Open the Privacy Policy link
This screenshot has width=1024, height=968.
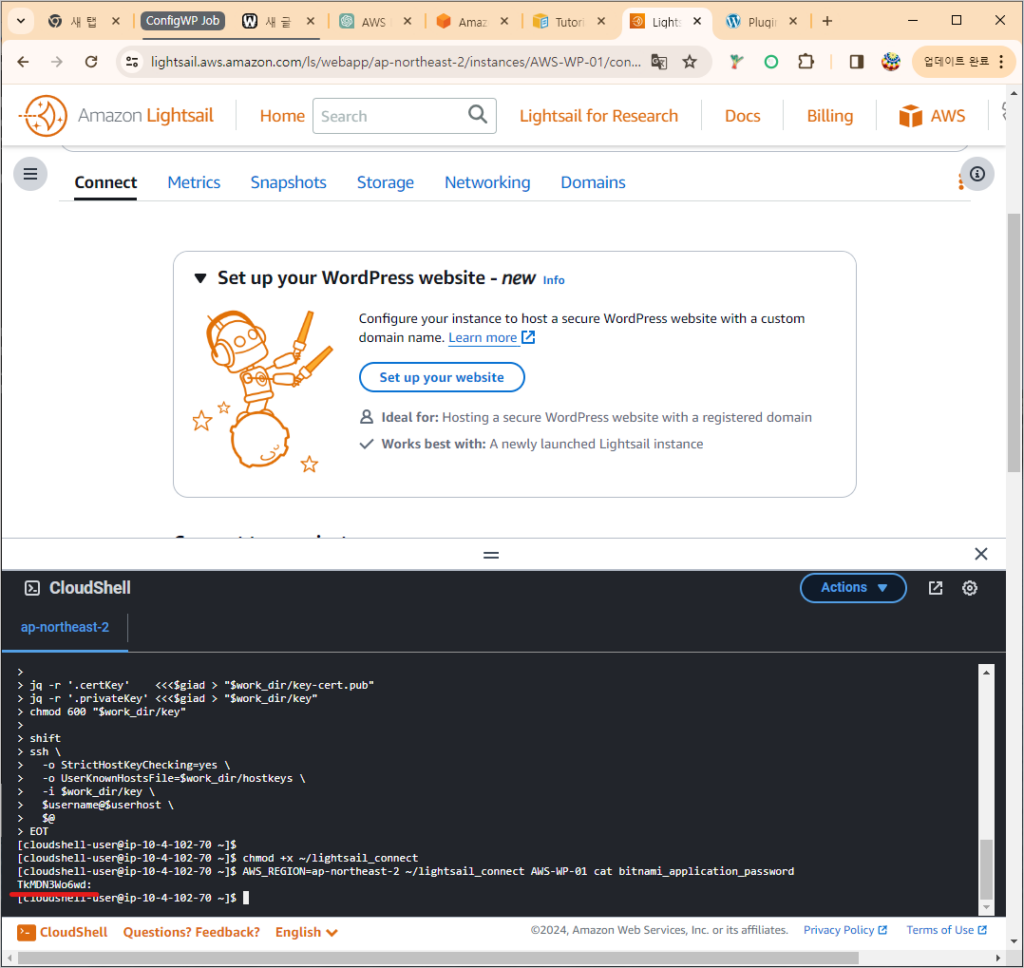pos(845,930)
